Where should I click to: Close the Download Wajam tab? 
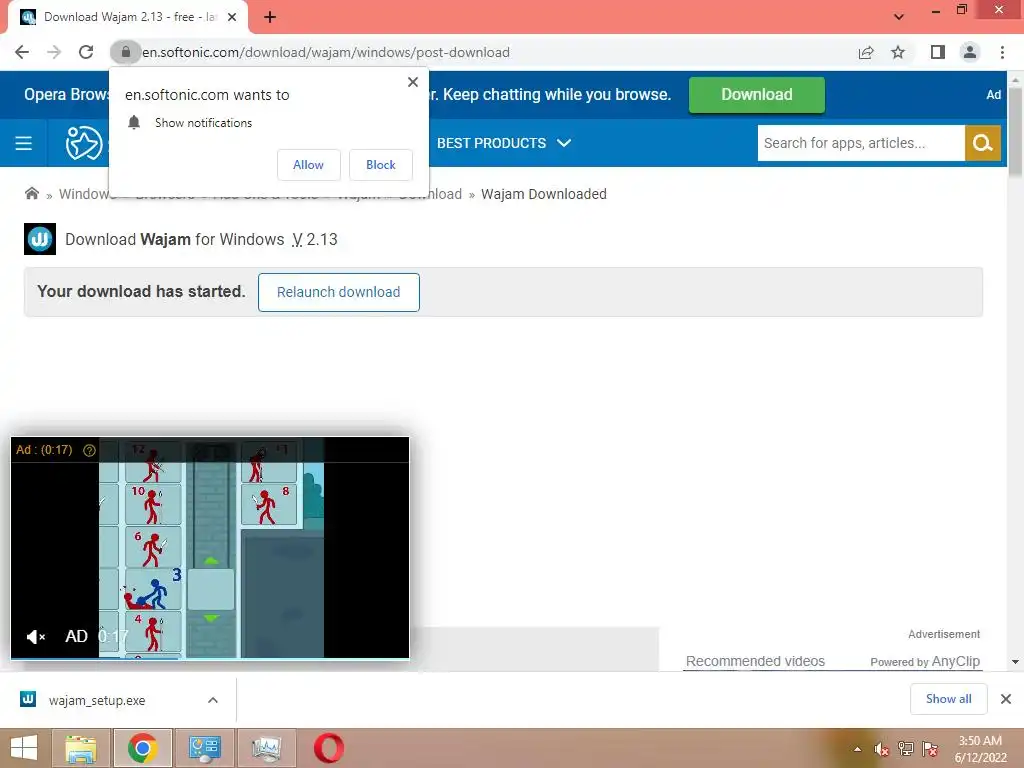coord(232,17)
